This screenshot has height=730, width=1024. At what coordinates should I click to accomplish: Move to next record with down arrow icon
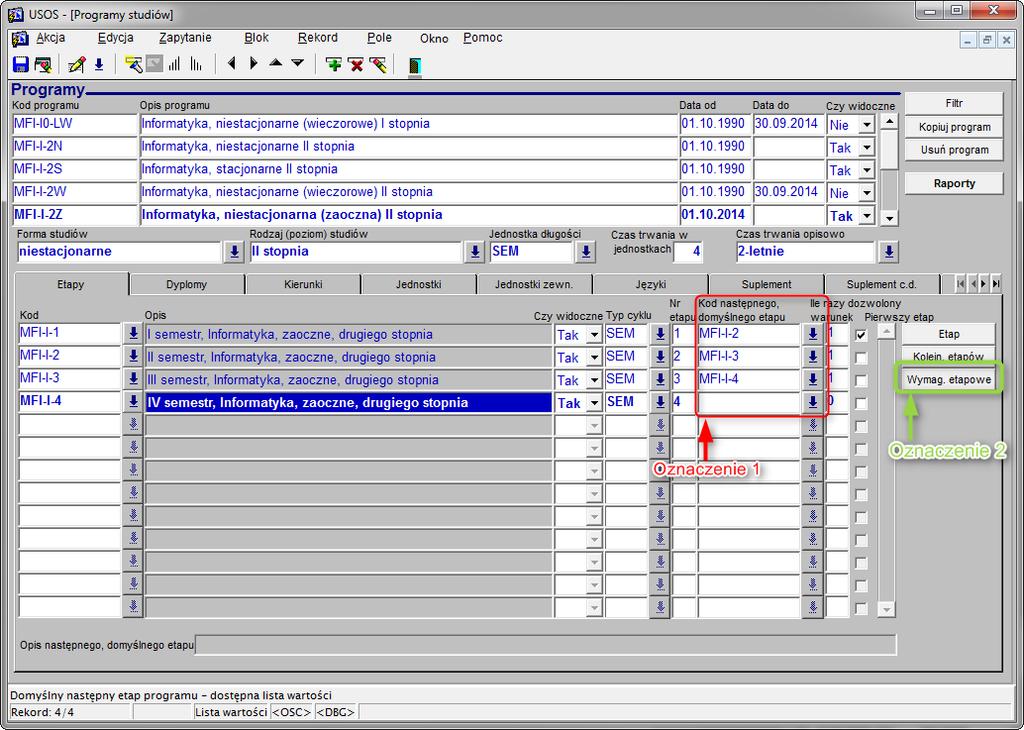298,63
